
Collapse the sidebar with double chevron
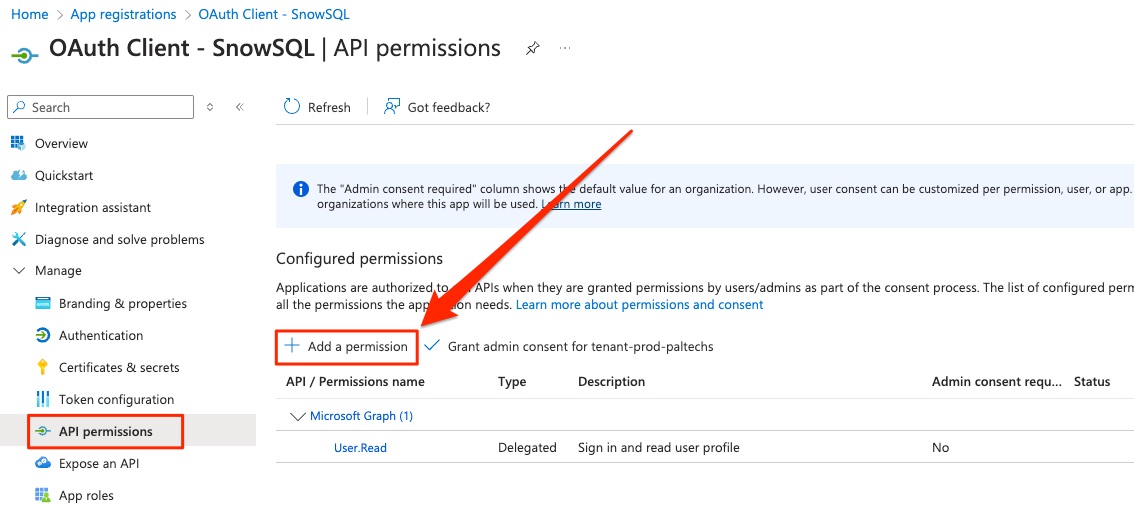(239, 107)
